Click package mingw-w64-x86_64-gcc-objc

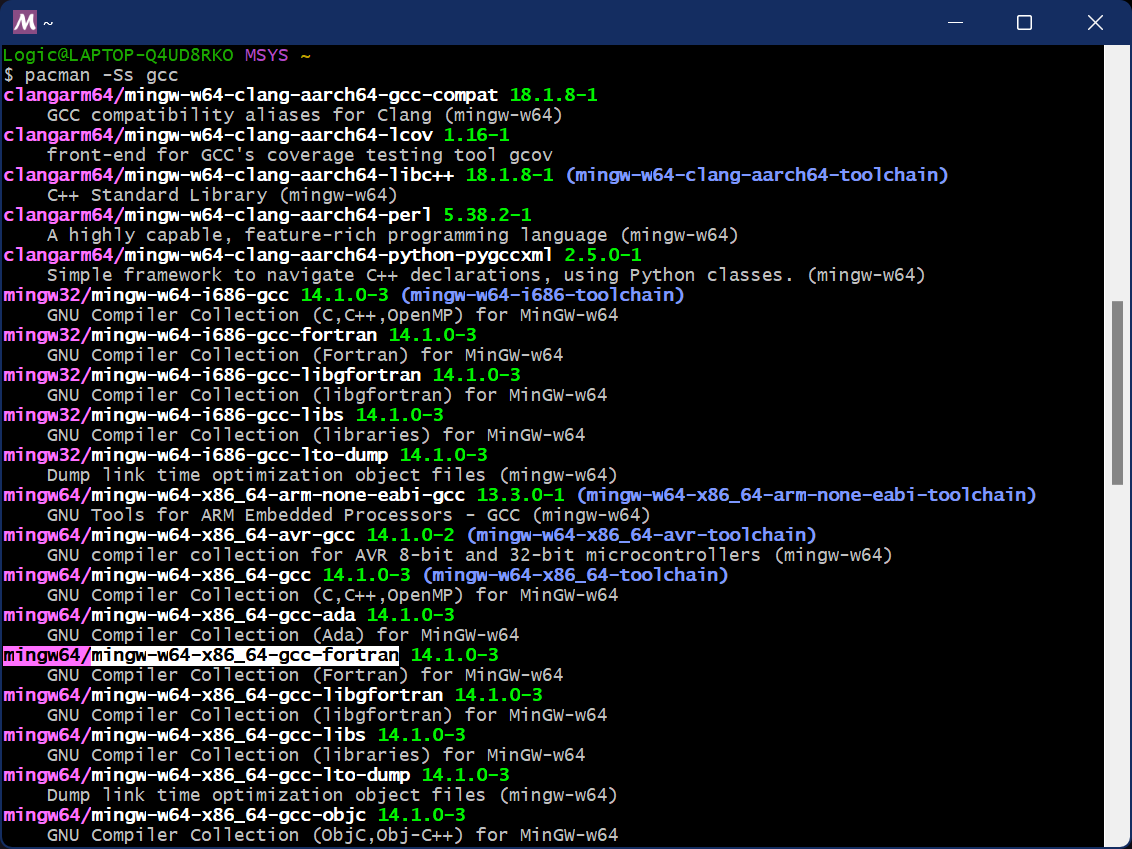[x=228, y=815]
